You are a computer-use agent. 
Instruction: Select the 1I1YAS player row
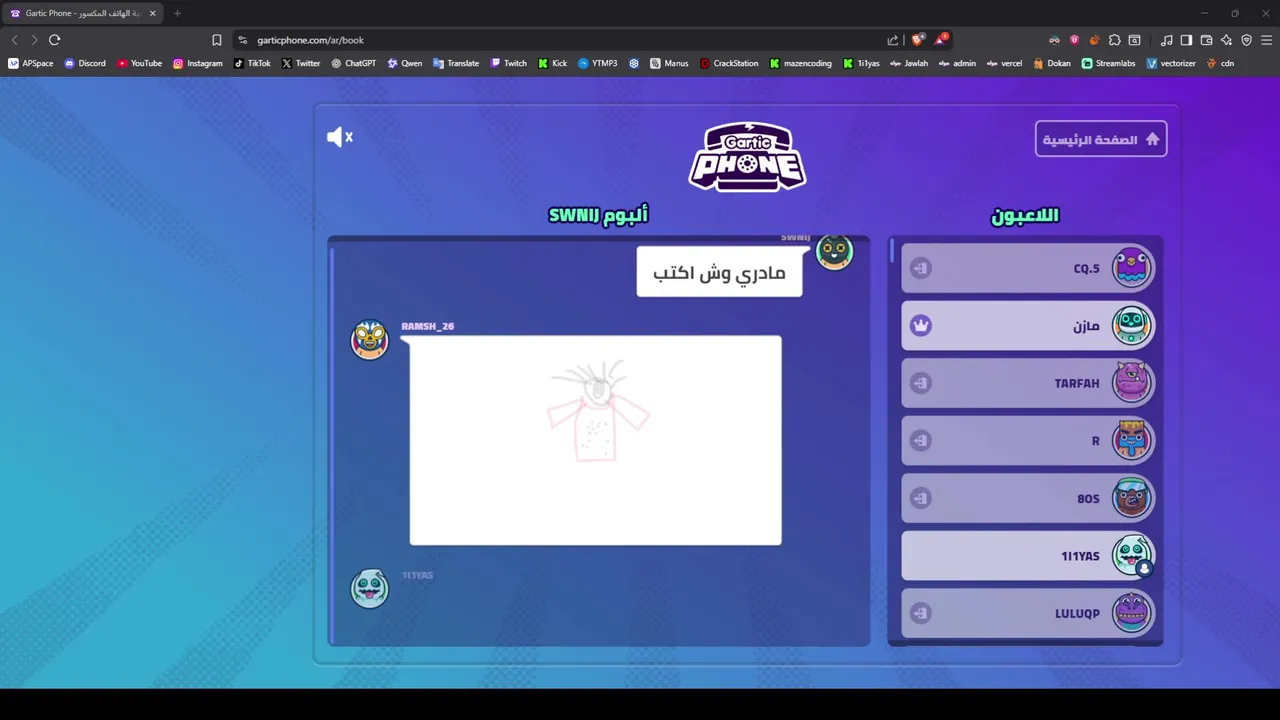[1028, 556]
